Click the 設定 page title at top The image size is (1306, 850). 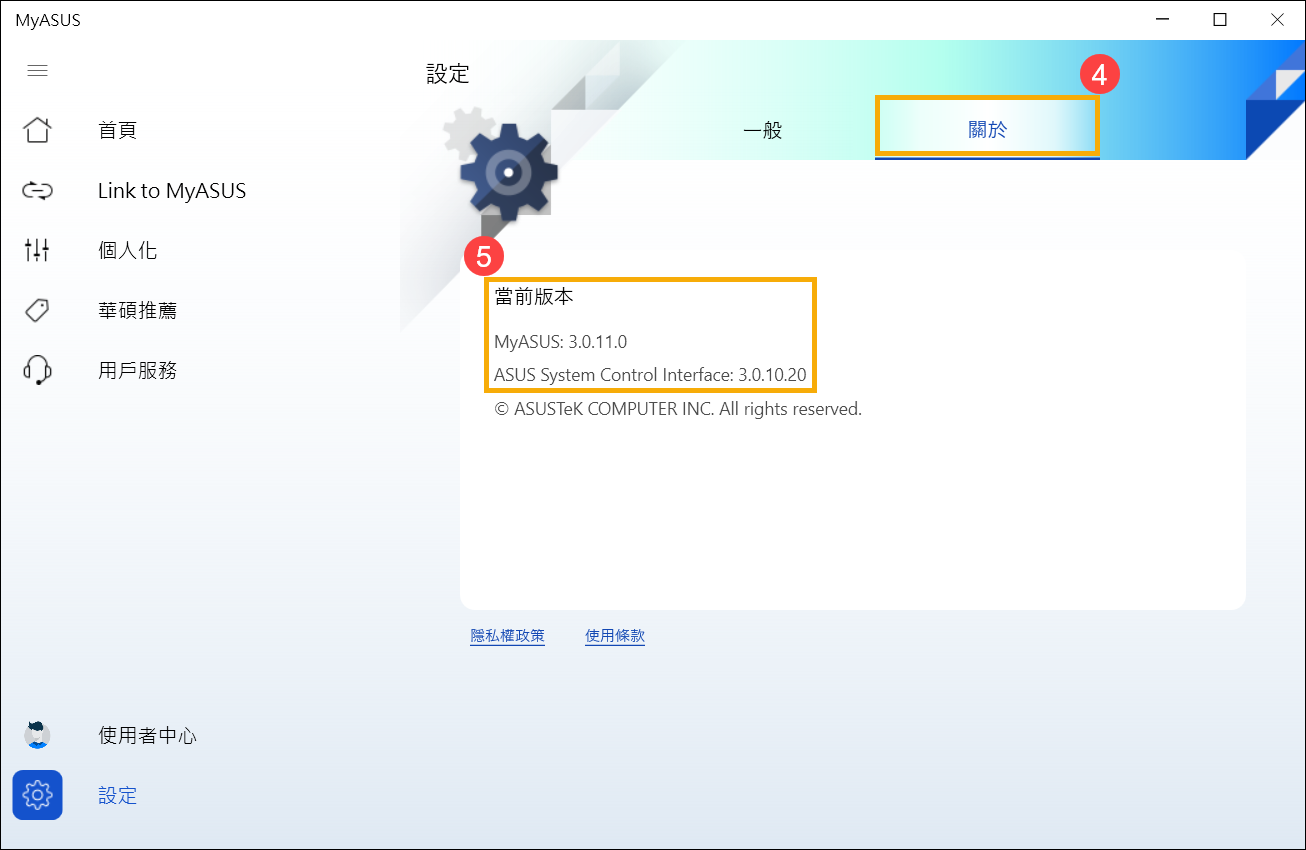[447, 74]
